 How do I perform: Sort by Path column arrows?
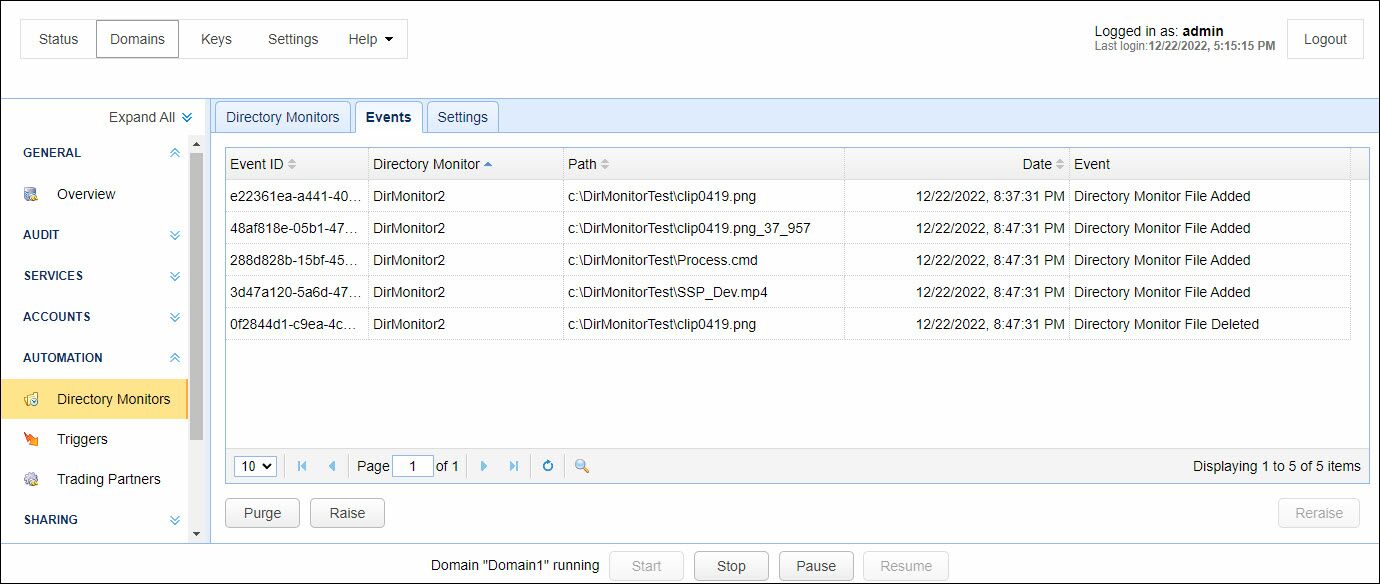click(605, 164)
